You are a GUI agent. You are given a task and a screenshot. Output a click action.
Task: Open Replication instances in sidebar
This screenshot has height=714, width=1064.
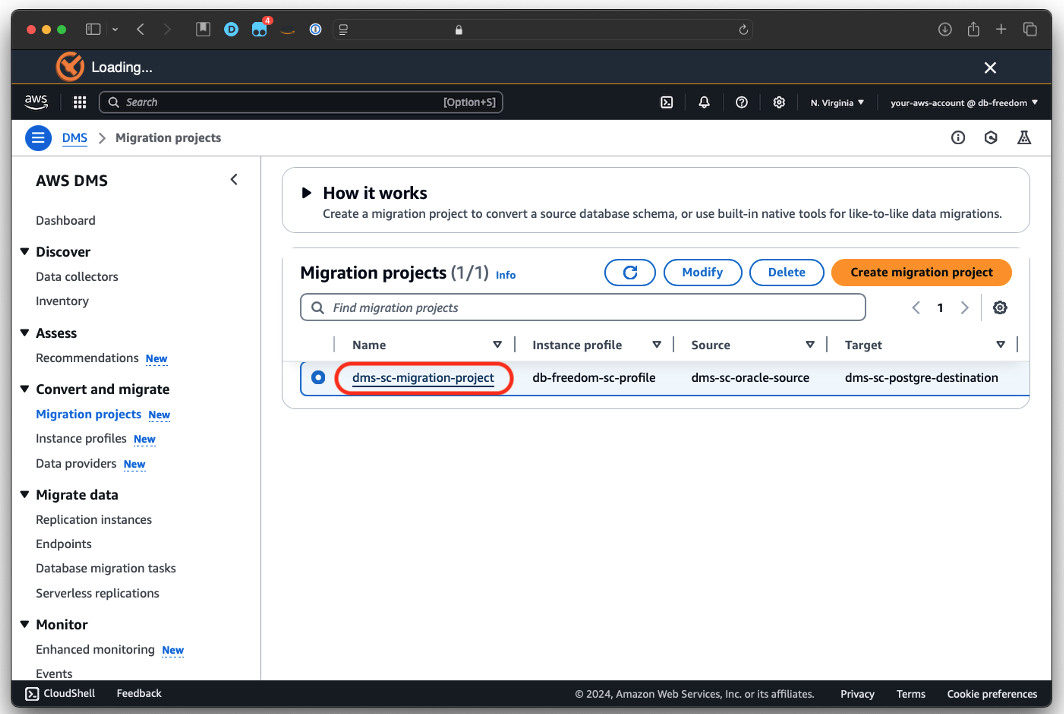coord(94,519)
